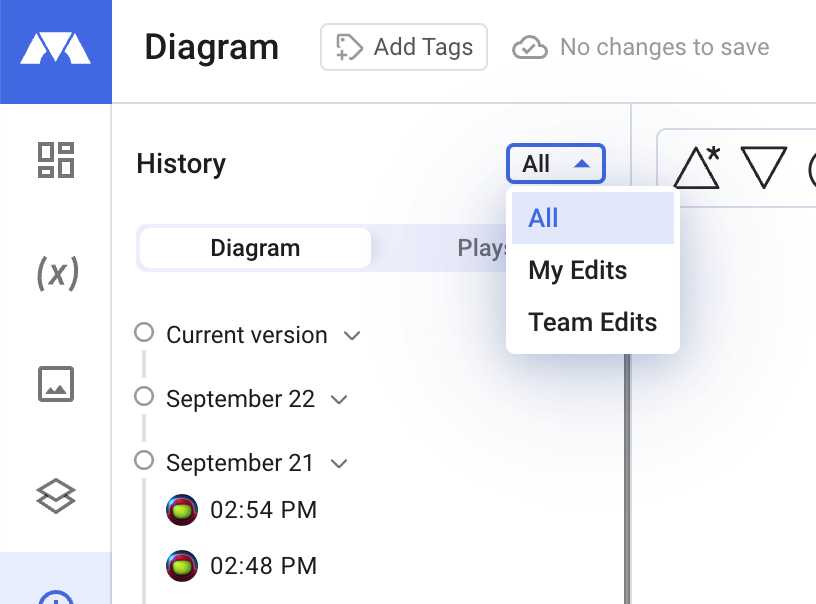The image size is (816, 604).
Task: Collapse the All history filter dropdown
Action: point(556,164)
